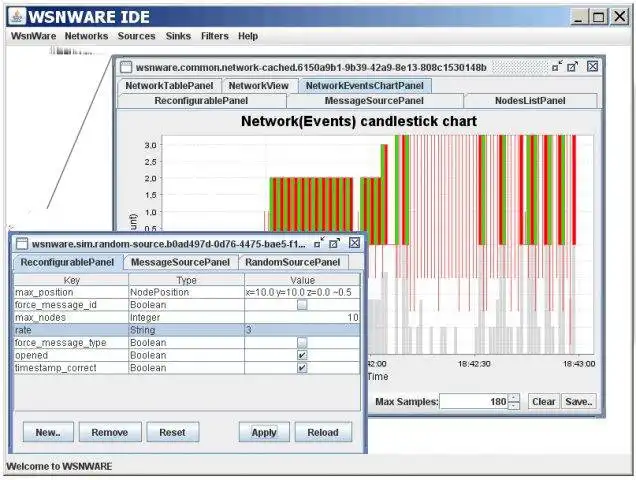The height and width of the screenshot is (480, 636).
Task: Maximize the random-source internal window
Action: (334, 243)
